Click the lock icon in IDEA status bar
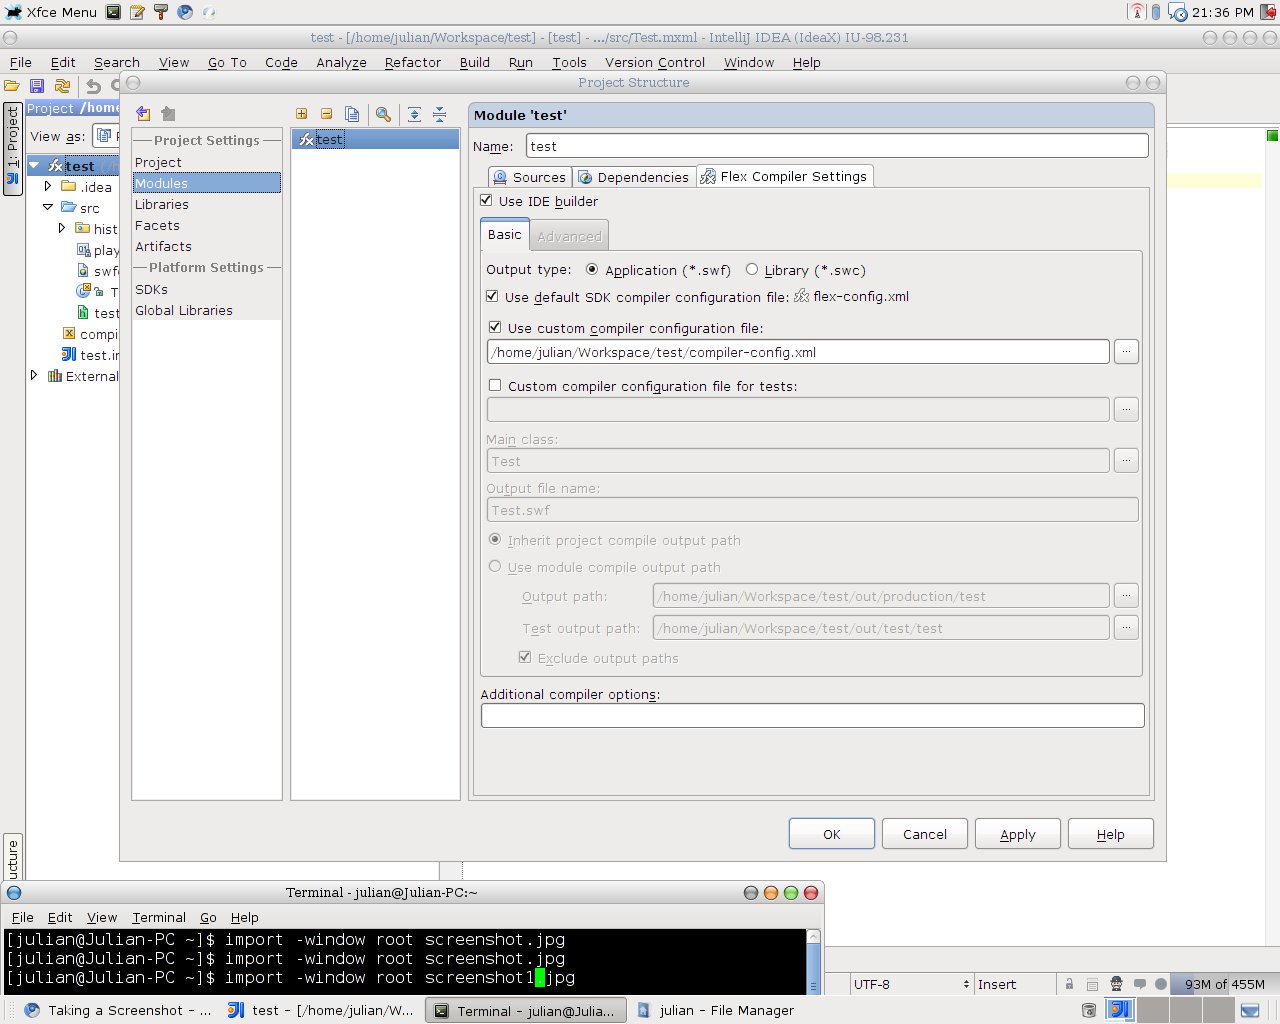1280x1024 pixels. (x=1069, y=984)
